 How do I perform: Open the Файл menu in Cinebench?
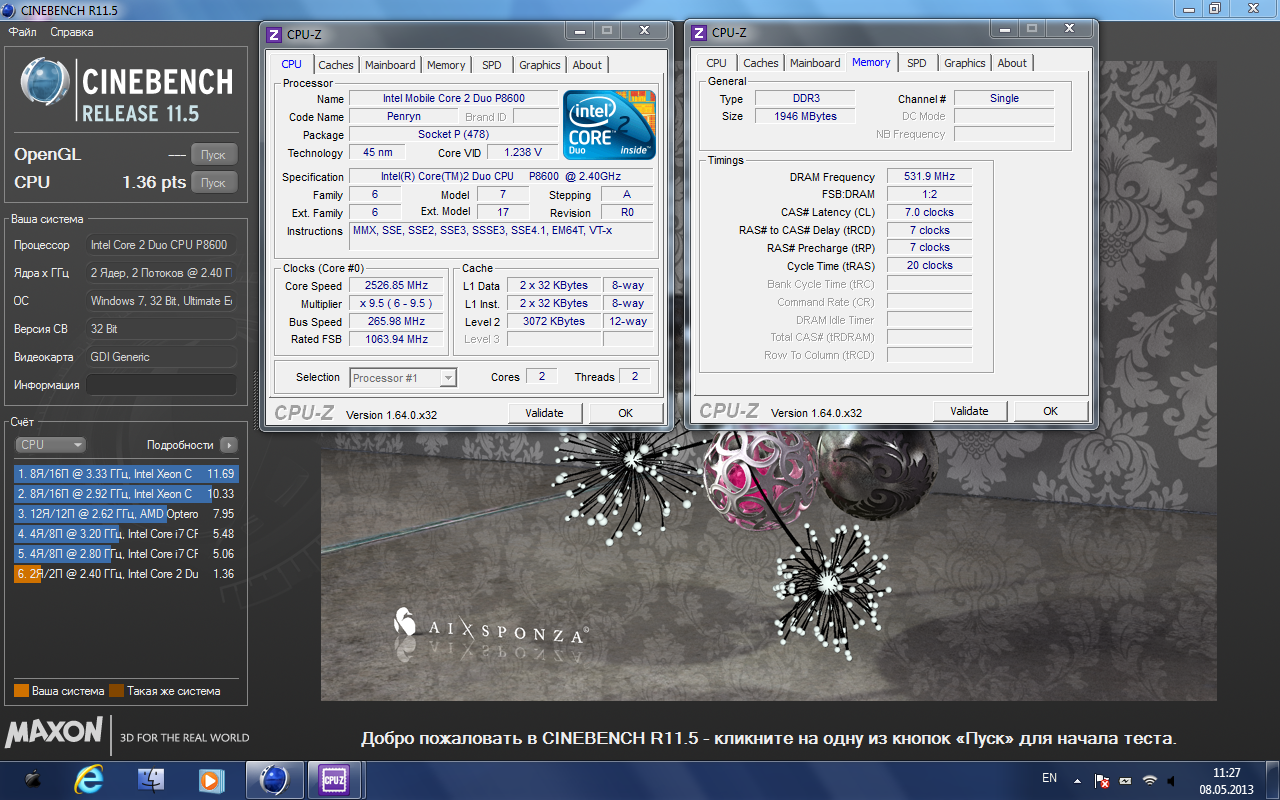[22, 32]
